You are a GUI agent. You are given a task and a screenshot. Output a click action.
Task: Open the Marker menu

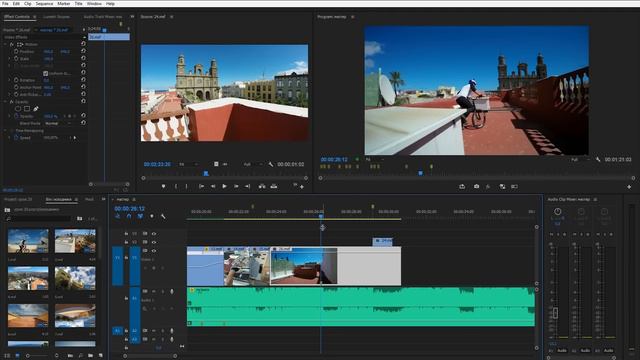point(63,4)
